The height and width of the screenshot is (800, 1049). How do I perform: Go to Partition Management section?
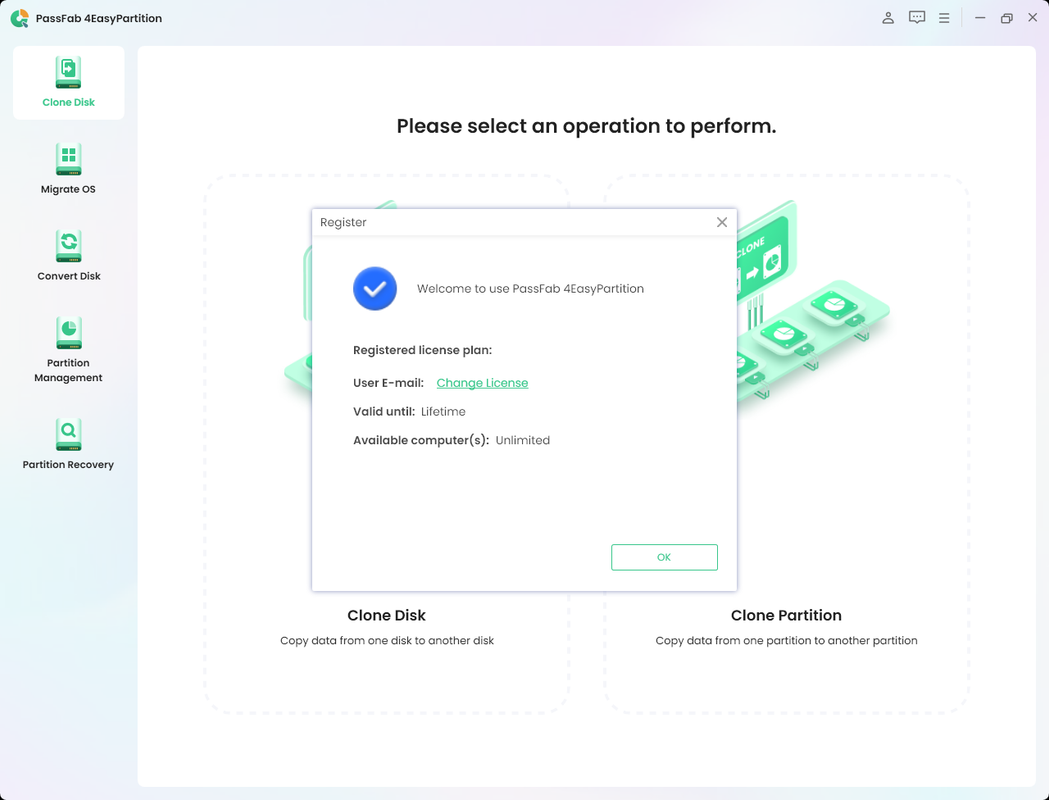pyautogui.click(x=68, y=350)
